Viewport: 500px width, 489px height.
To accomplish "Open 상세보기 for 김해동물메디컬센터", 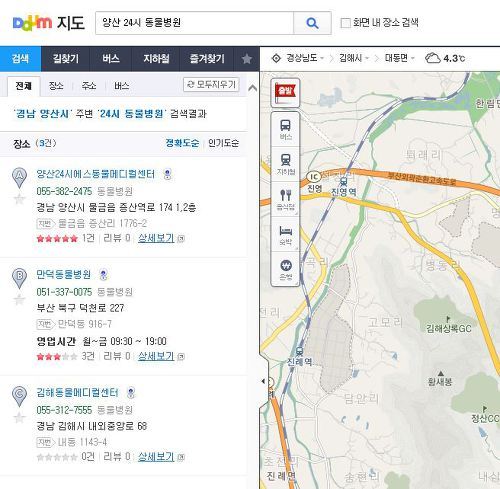I will (x=156, y=456).
